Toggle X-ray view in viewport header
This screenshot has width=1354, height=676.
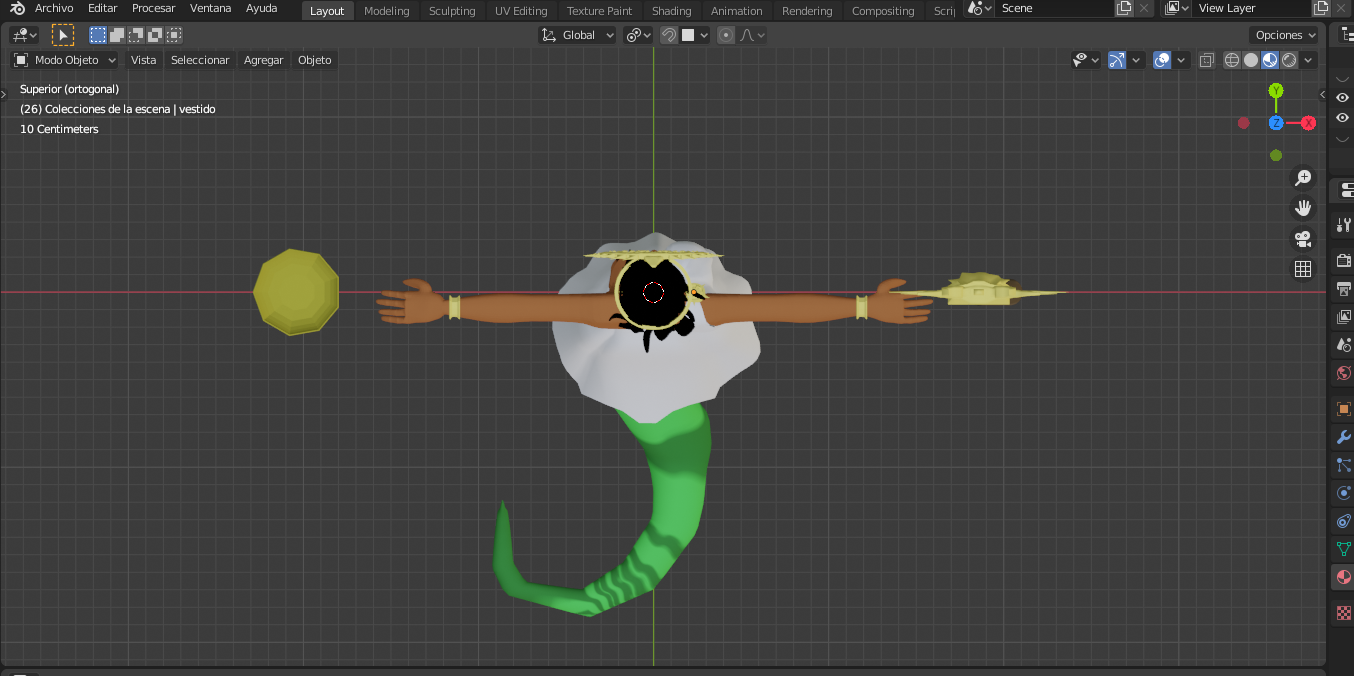1206,60
